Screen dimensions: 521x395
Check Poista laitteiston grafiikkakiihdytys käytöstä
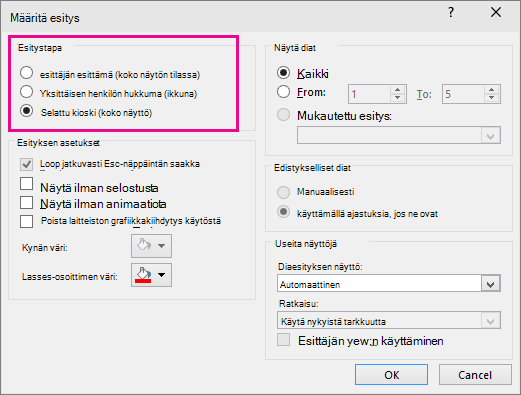pyautogui.click(x=26, y=221)
